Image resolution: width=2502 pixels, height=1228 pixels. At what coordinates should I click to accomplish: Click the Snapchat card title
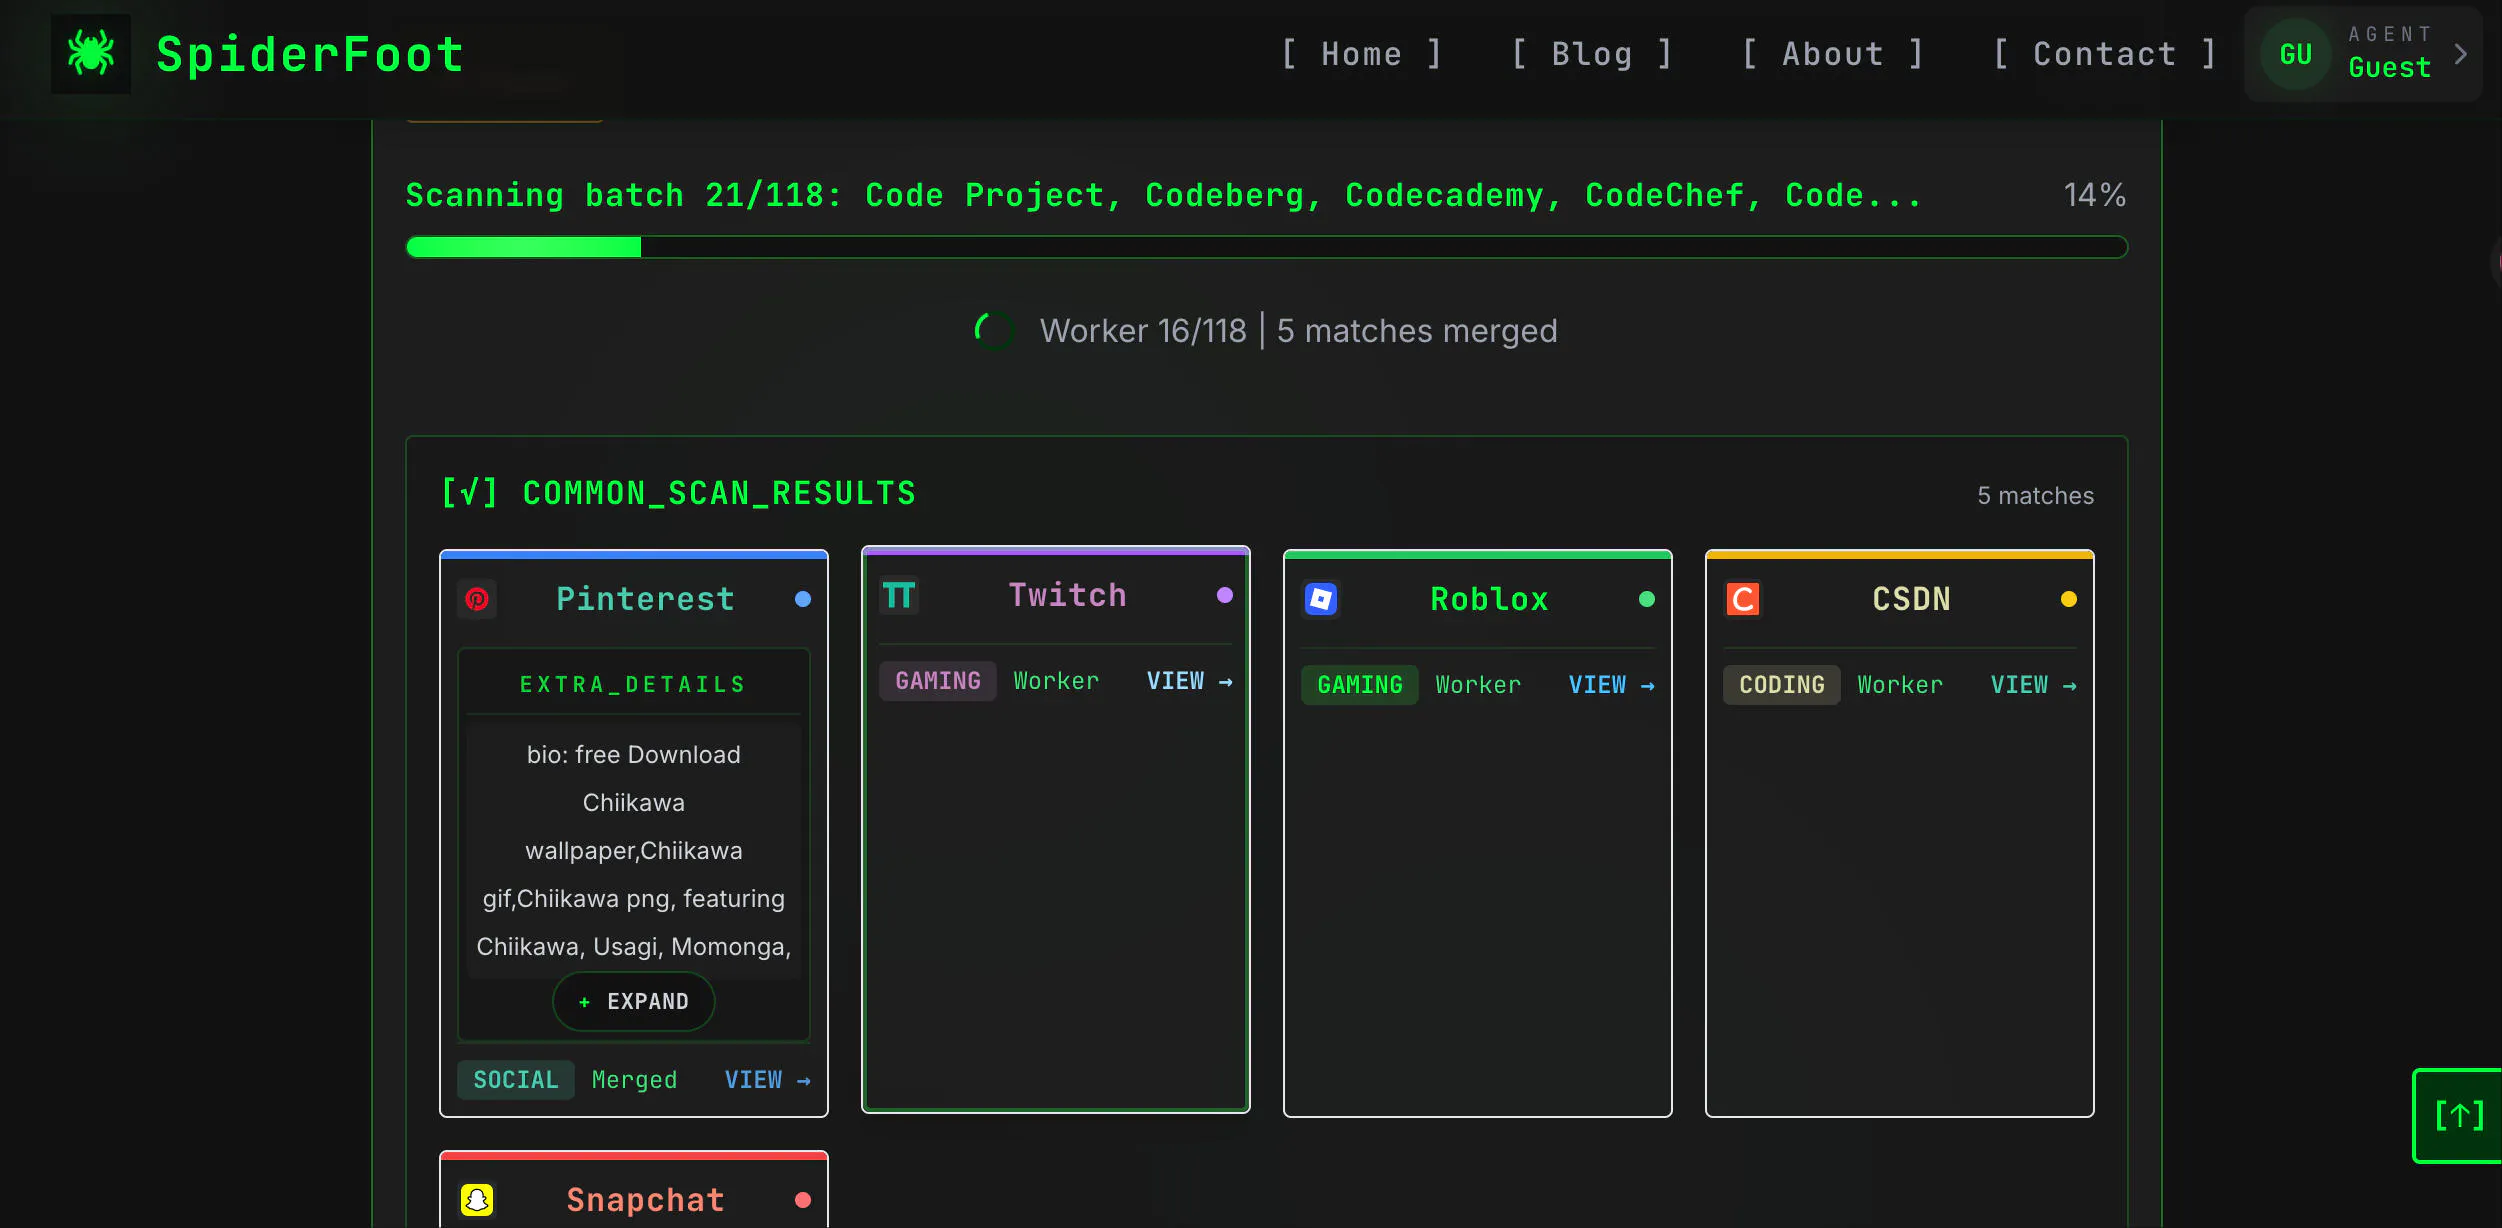pyautogui.click(x=645, y=1200)
